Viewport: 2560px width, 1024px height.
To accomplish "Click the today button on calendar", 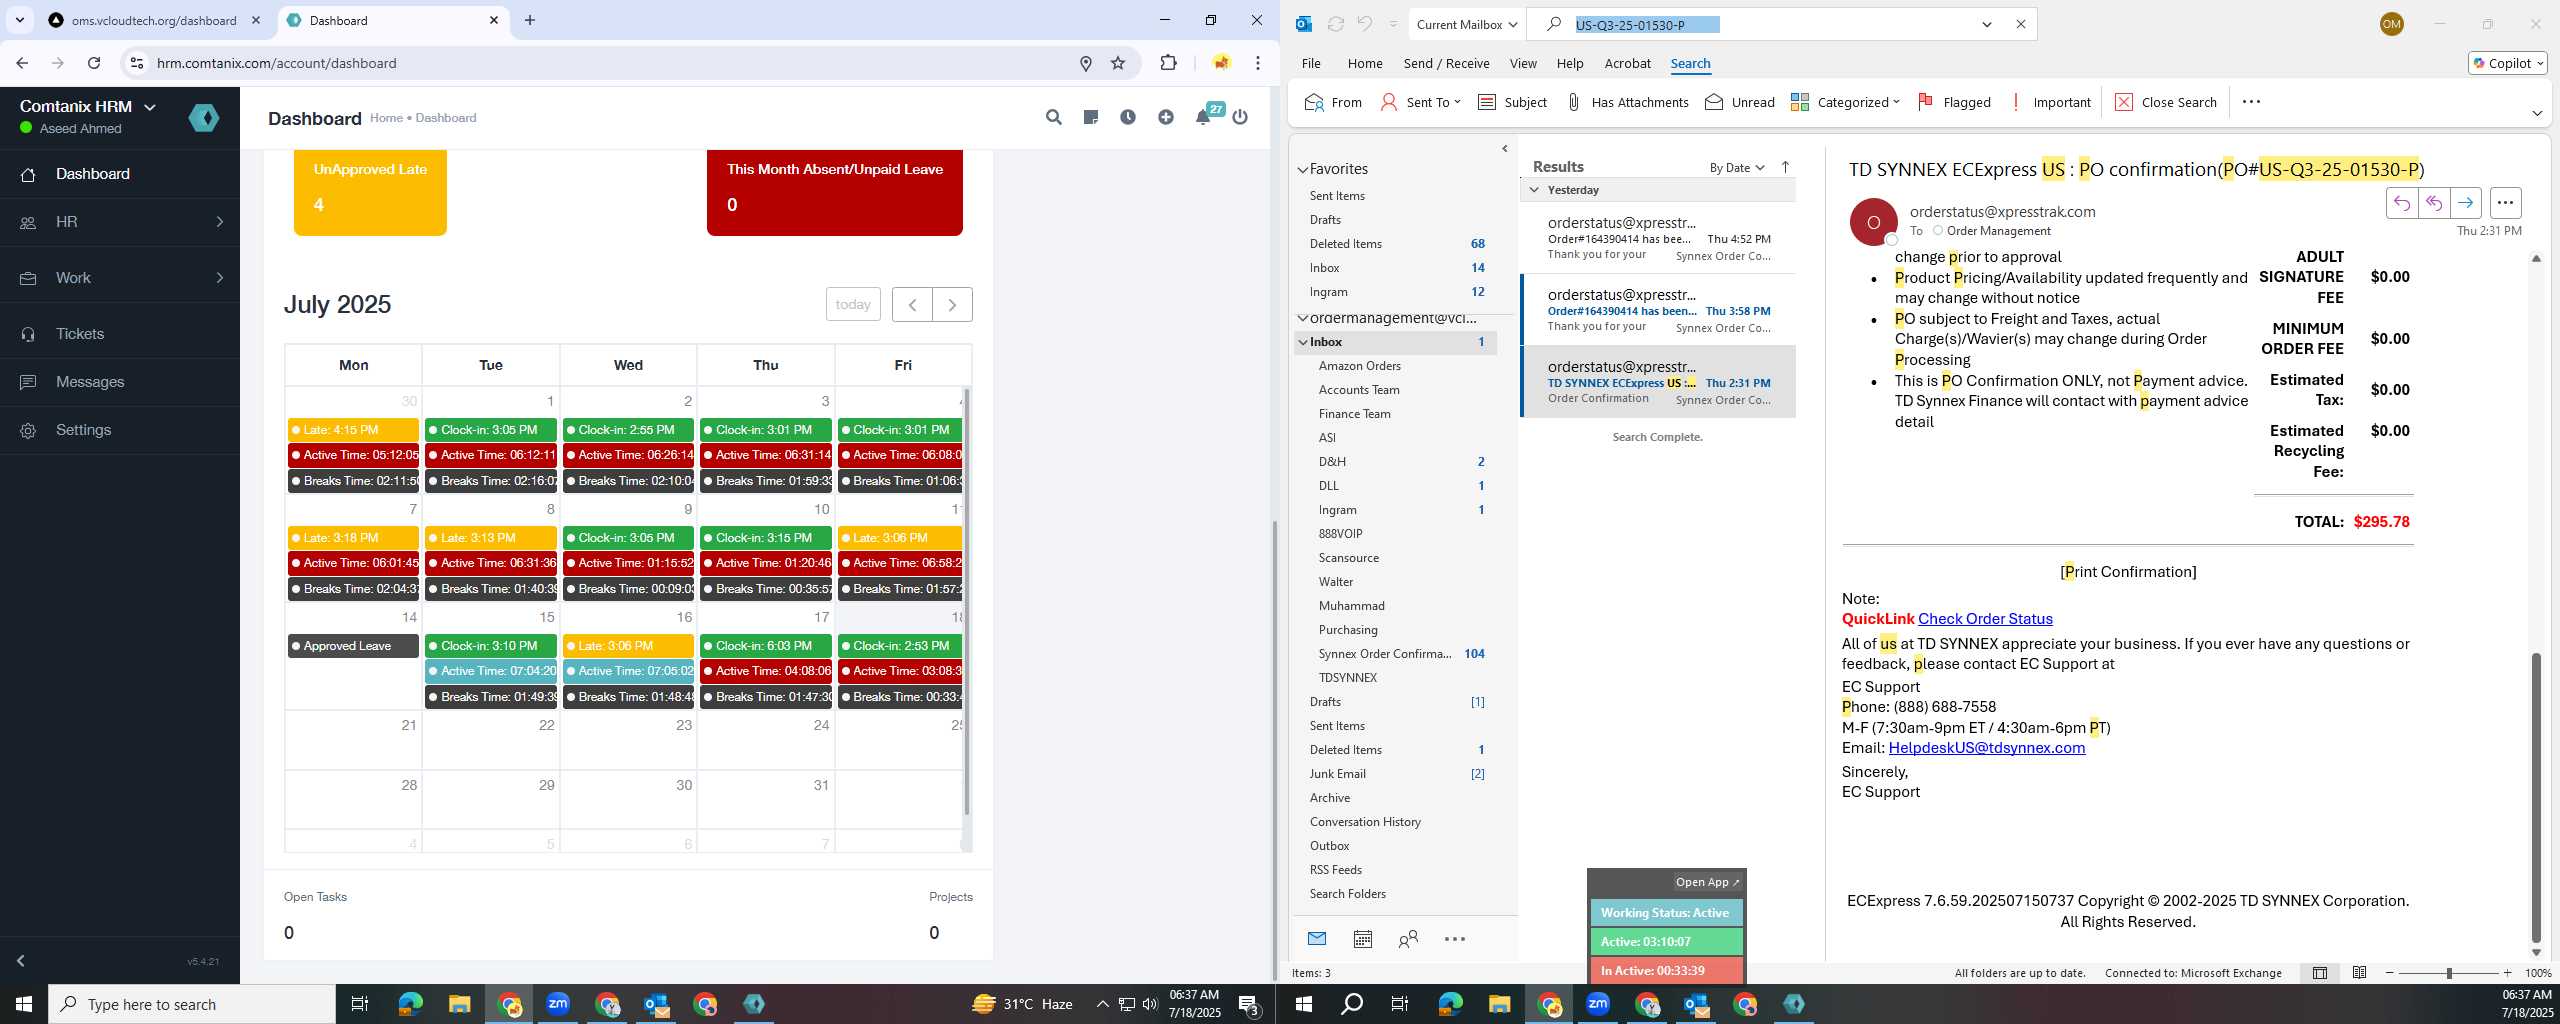I will click(853, 305).
